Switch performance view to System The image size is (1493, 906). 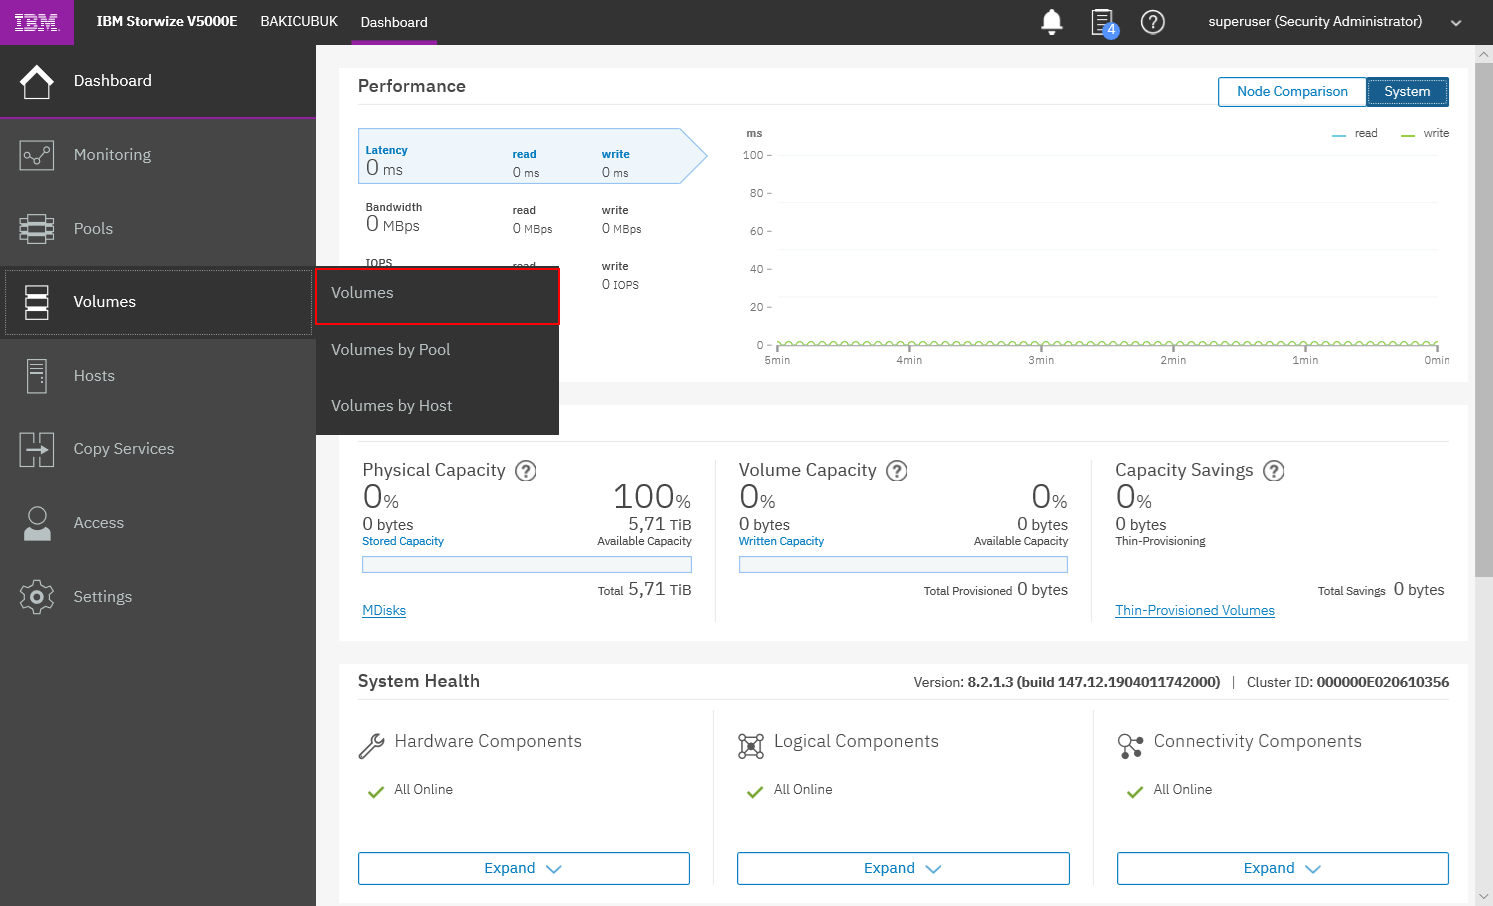pos(1407,92)
